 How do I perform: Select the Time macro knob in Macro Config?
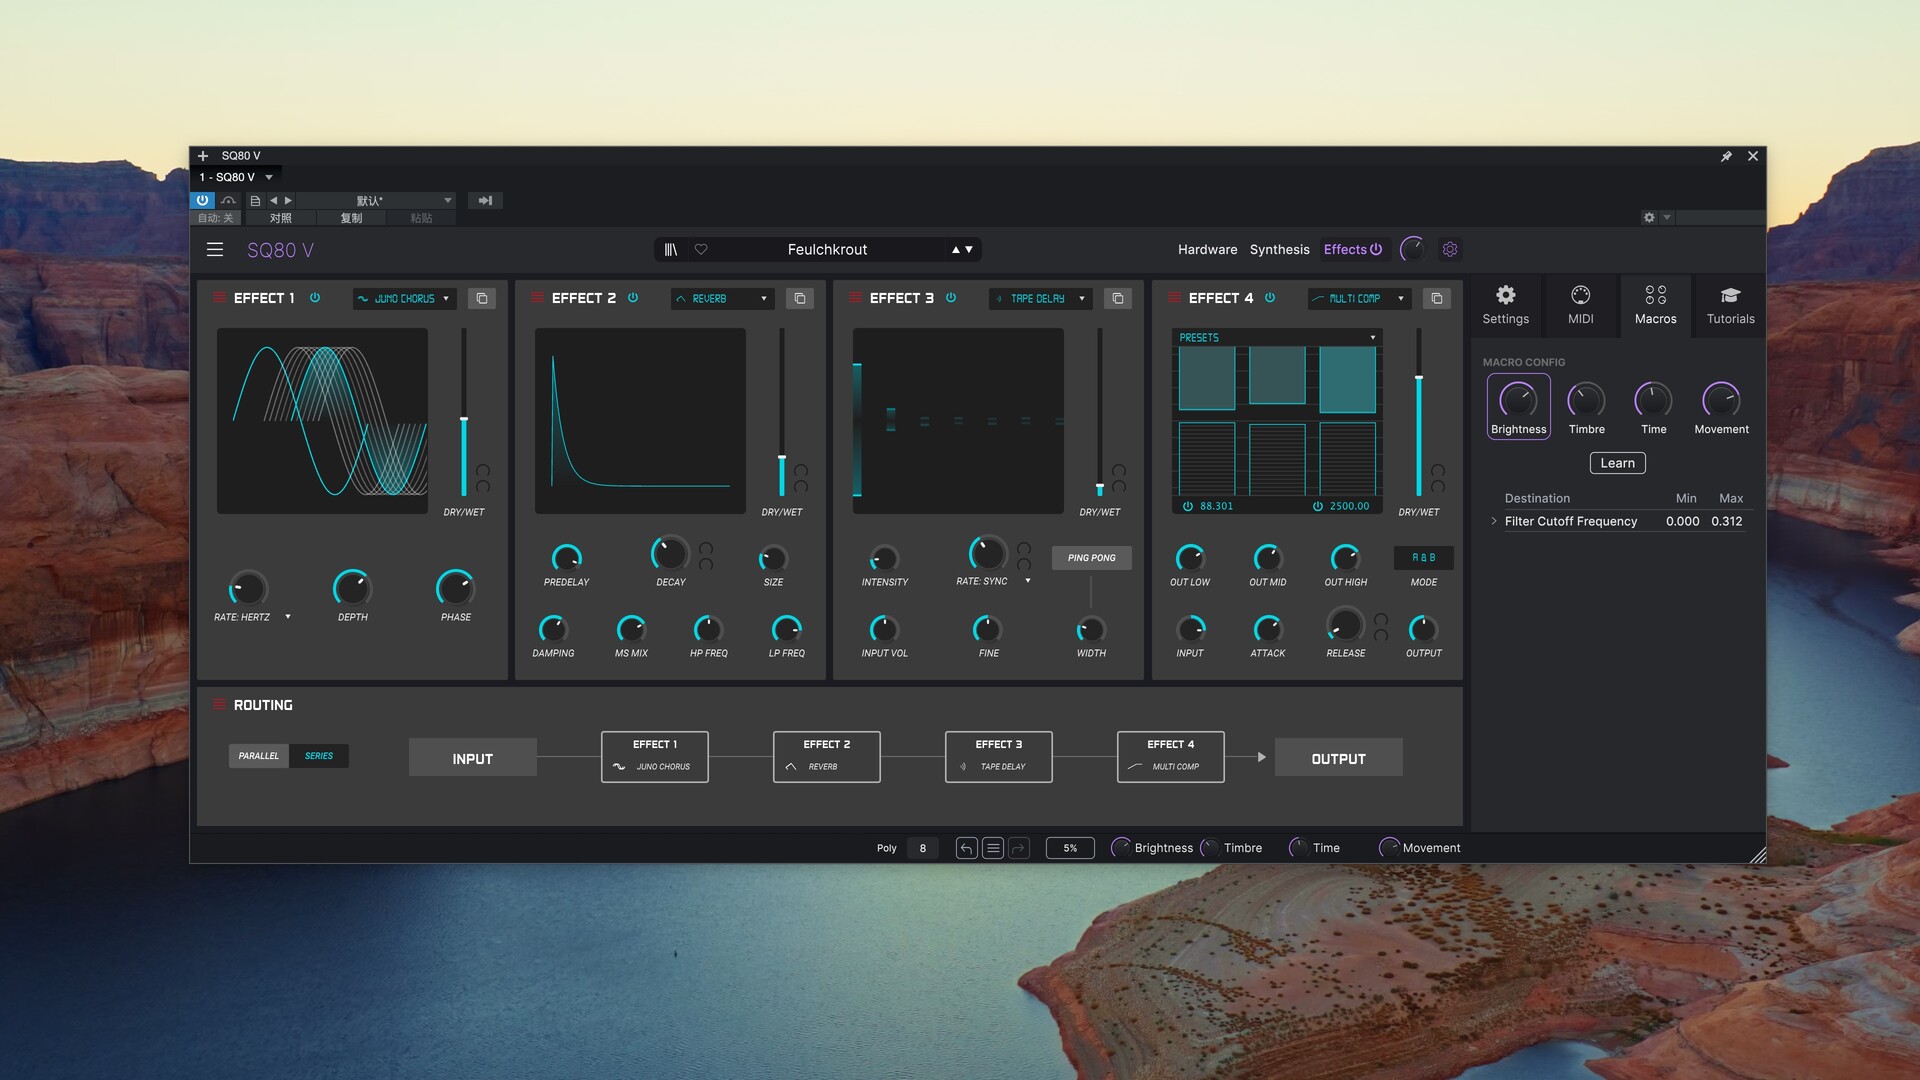click(x=1653, y=400)
